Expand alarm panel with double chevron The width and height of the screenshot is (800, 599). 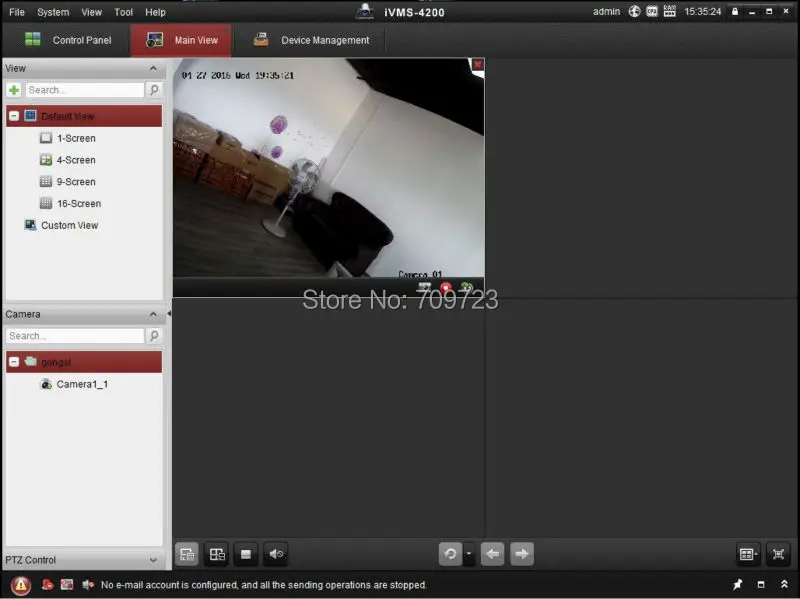784,585
